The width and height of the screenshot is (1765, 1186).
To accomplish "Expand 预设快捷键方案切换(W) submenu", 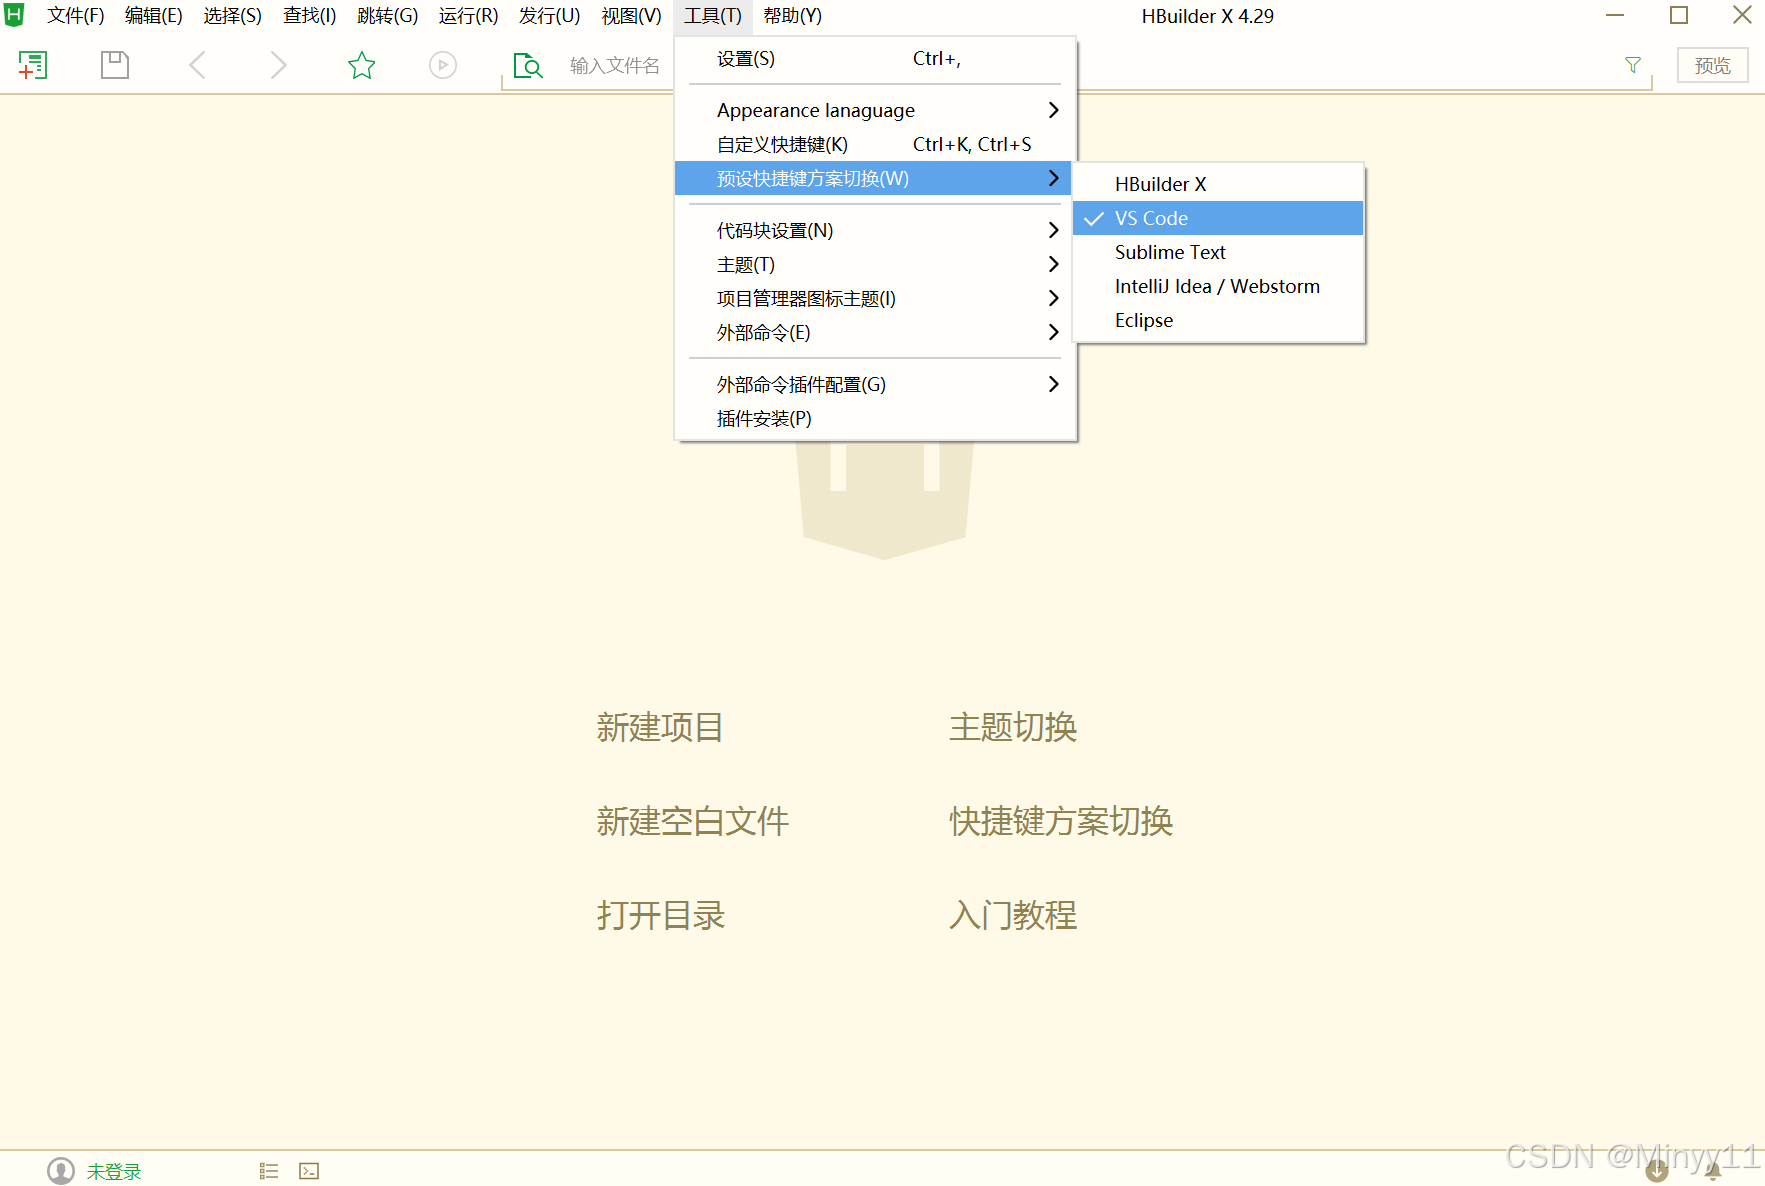I will [873, 178].
